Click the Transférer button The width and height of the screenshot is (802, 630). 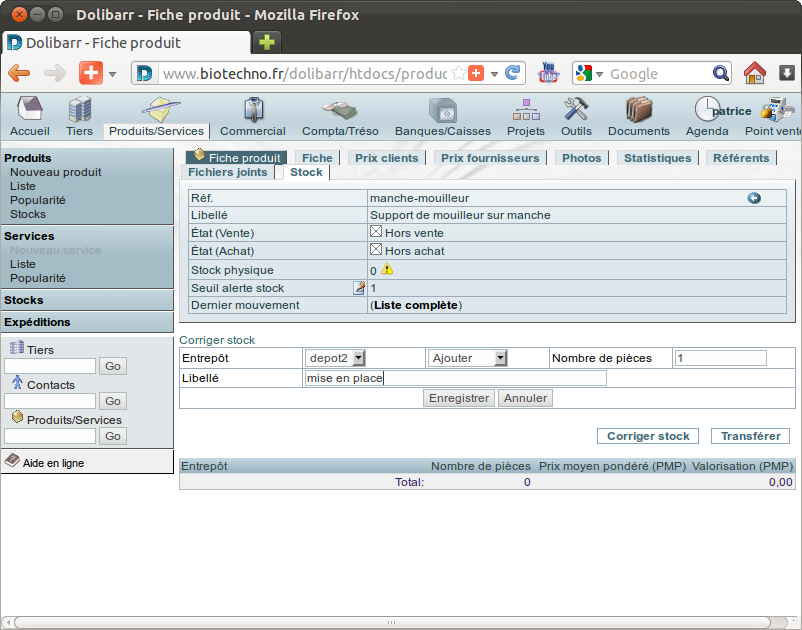pyautogui.click(x=750, y=436)
